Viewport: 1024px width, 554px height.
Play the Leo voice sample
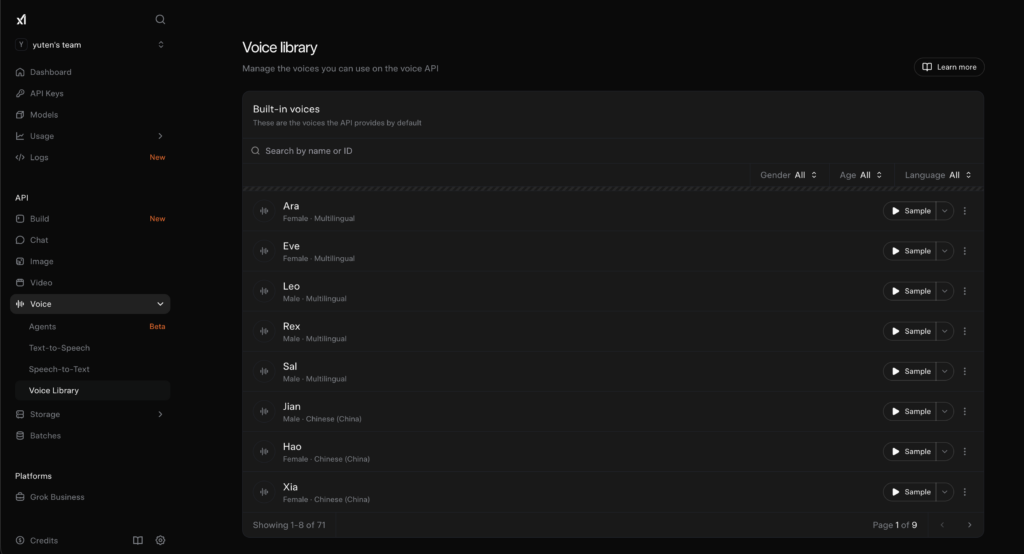(x=910, y=291)
